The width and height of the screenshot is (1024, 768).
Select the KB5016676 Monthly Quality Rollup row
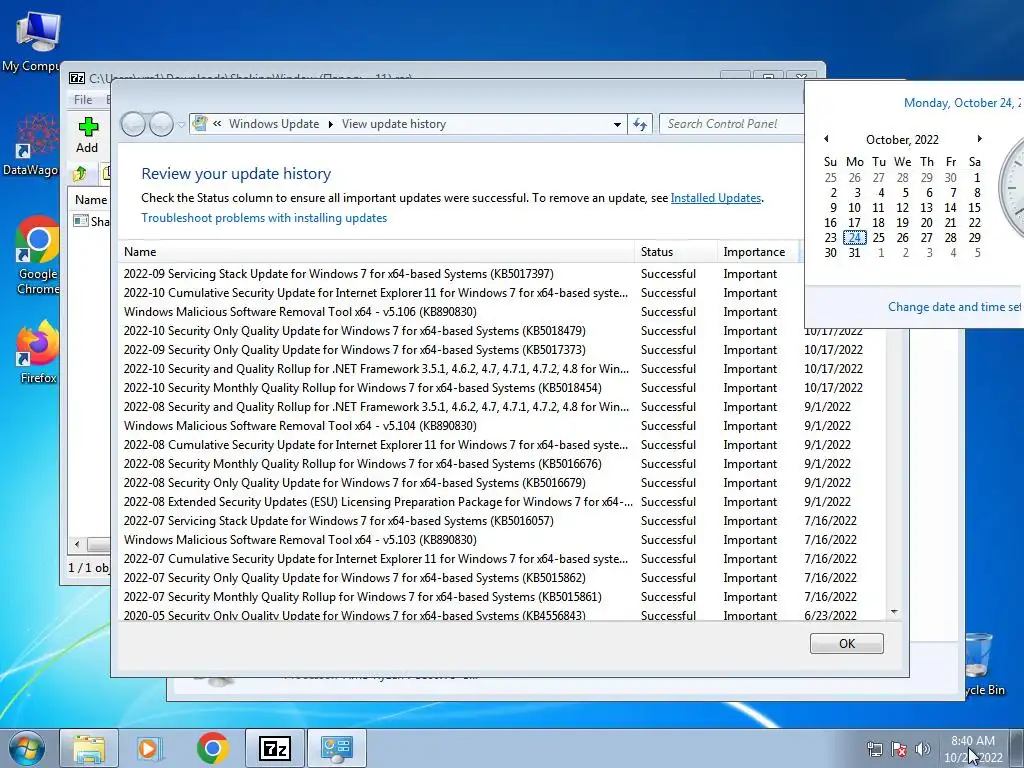point(502,464)
